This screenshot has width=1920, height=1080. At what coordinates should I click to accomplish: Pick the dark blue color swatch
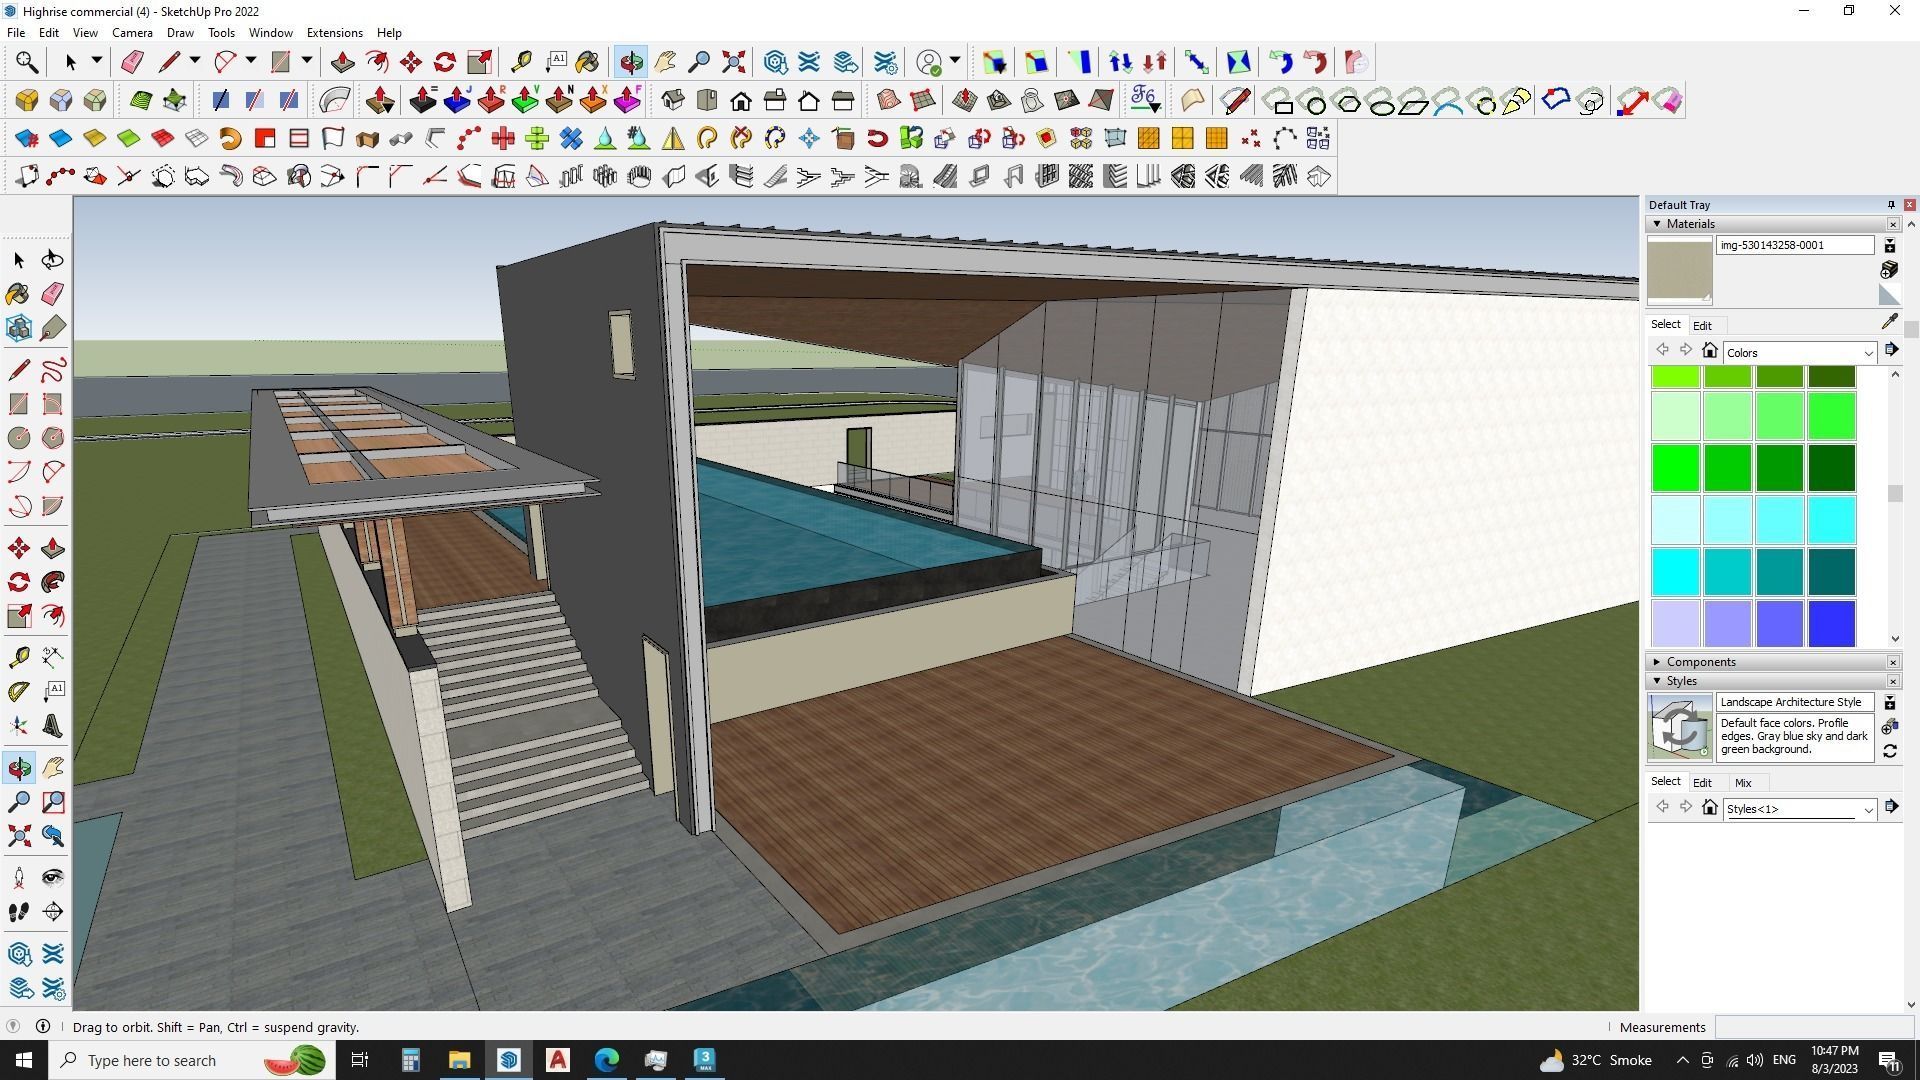click(1832, 623)
